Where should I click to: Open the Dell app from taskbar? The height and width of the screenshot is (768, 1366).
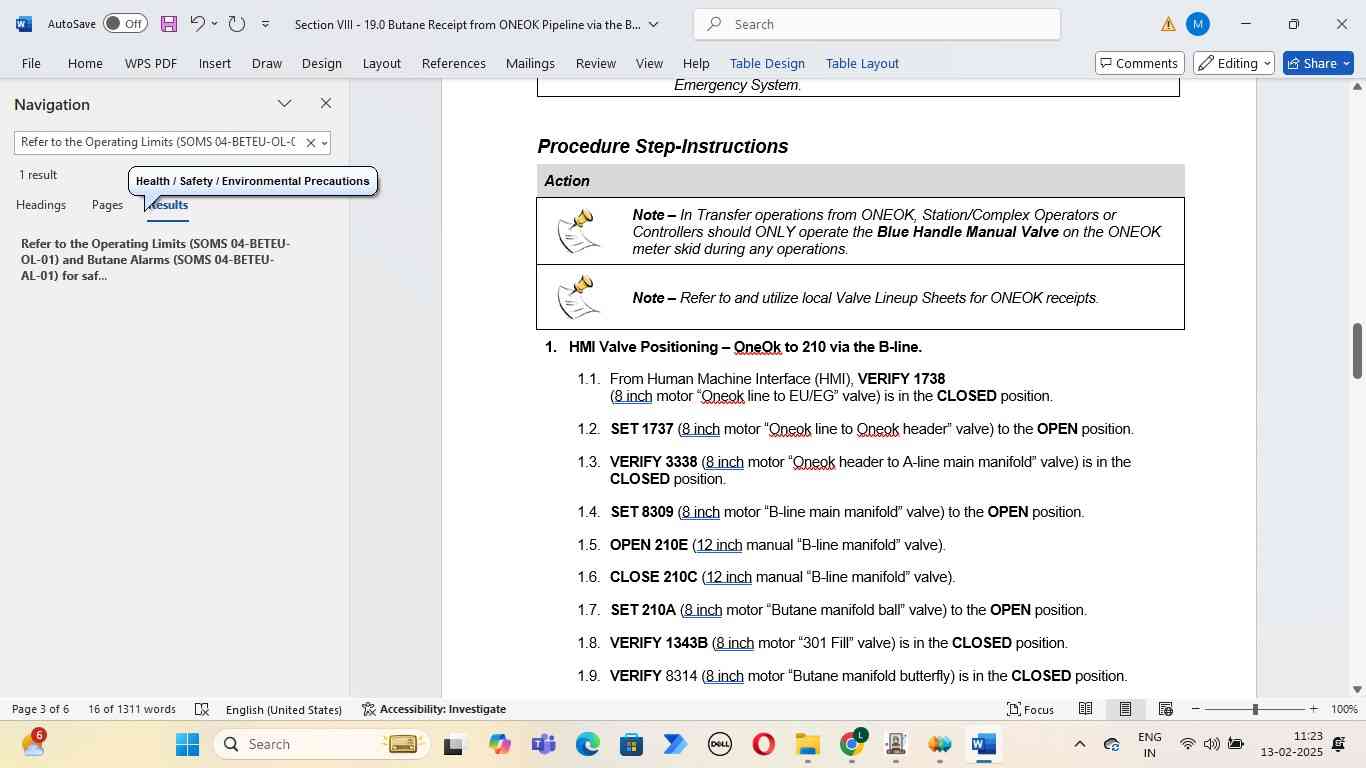719,745
